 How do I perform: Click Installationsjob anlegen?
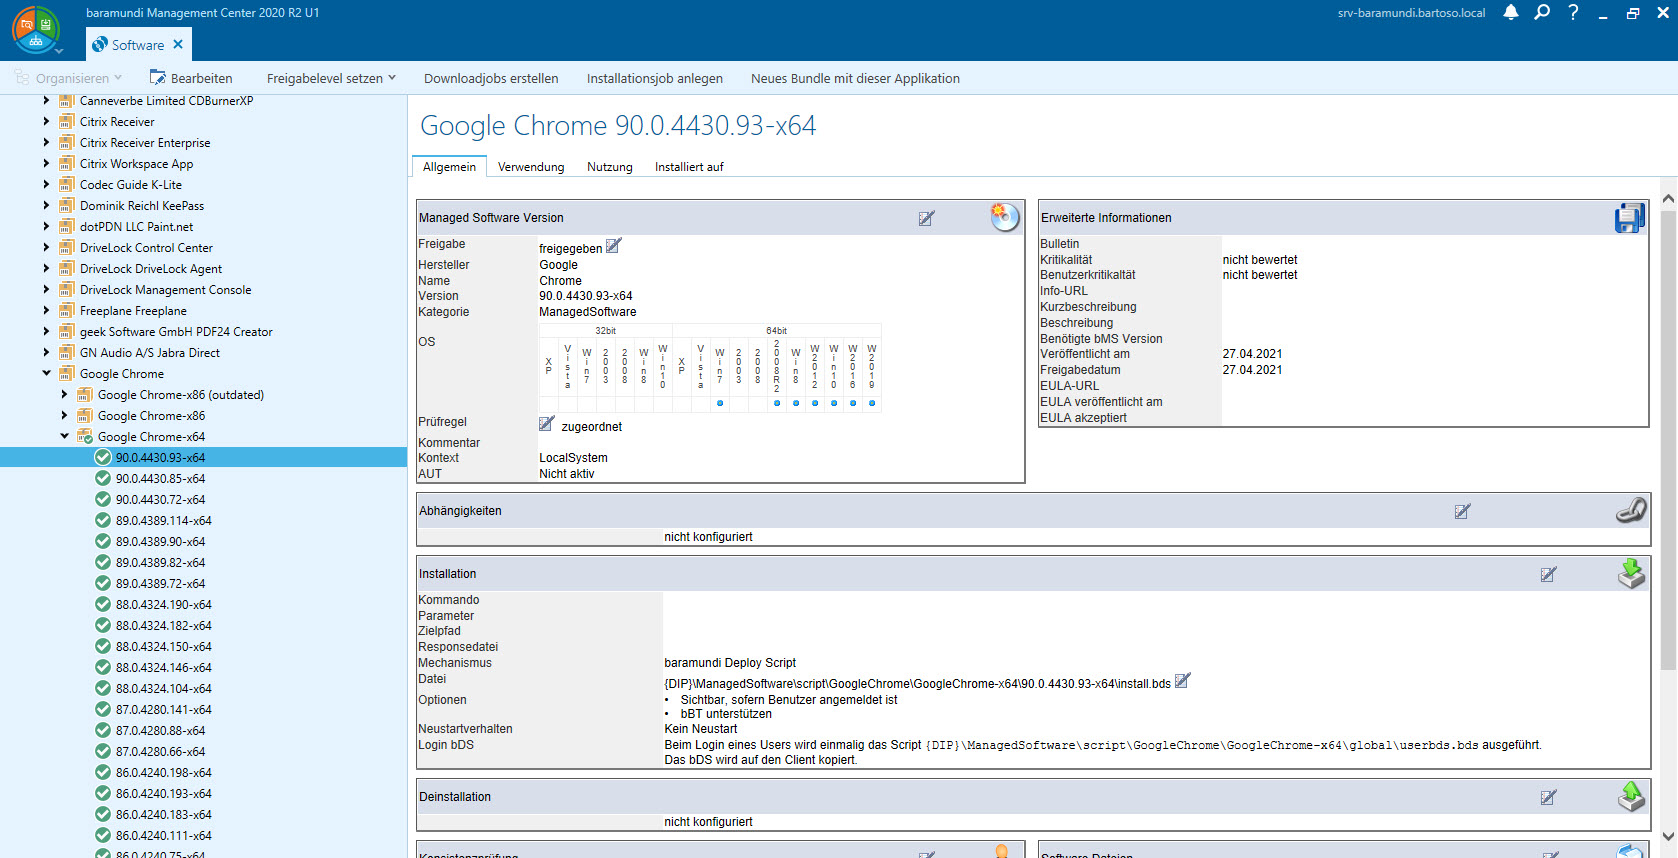(x=655, y=78)
